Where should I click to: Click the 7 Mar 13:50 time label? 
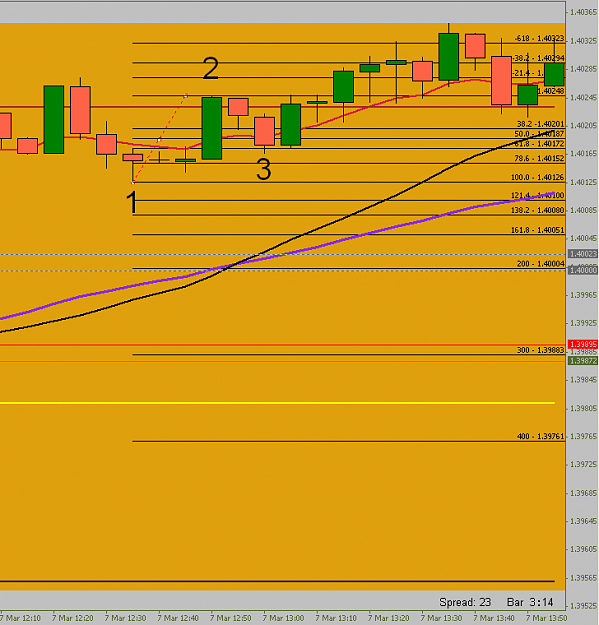[546, 618]
